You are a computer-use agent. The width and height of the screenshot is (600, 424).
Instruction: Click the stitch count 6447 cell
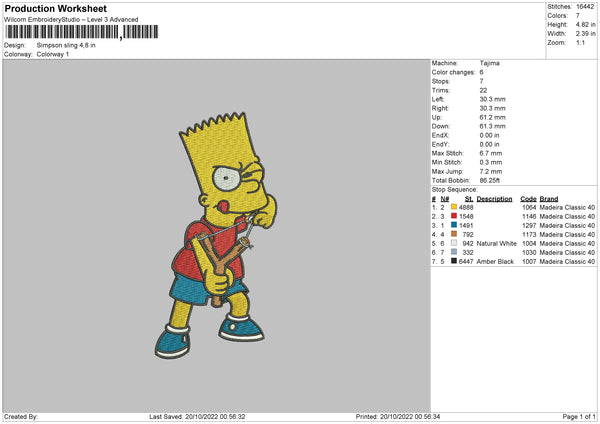[x=466, y=262]
